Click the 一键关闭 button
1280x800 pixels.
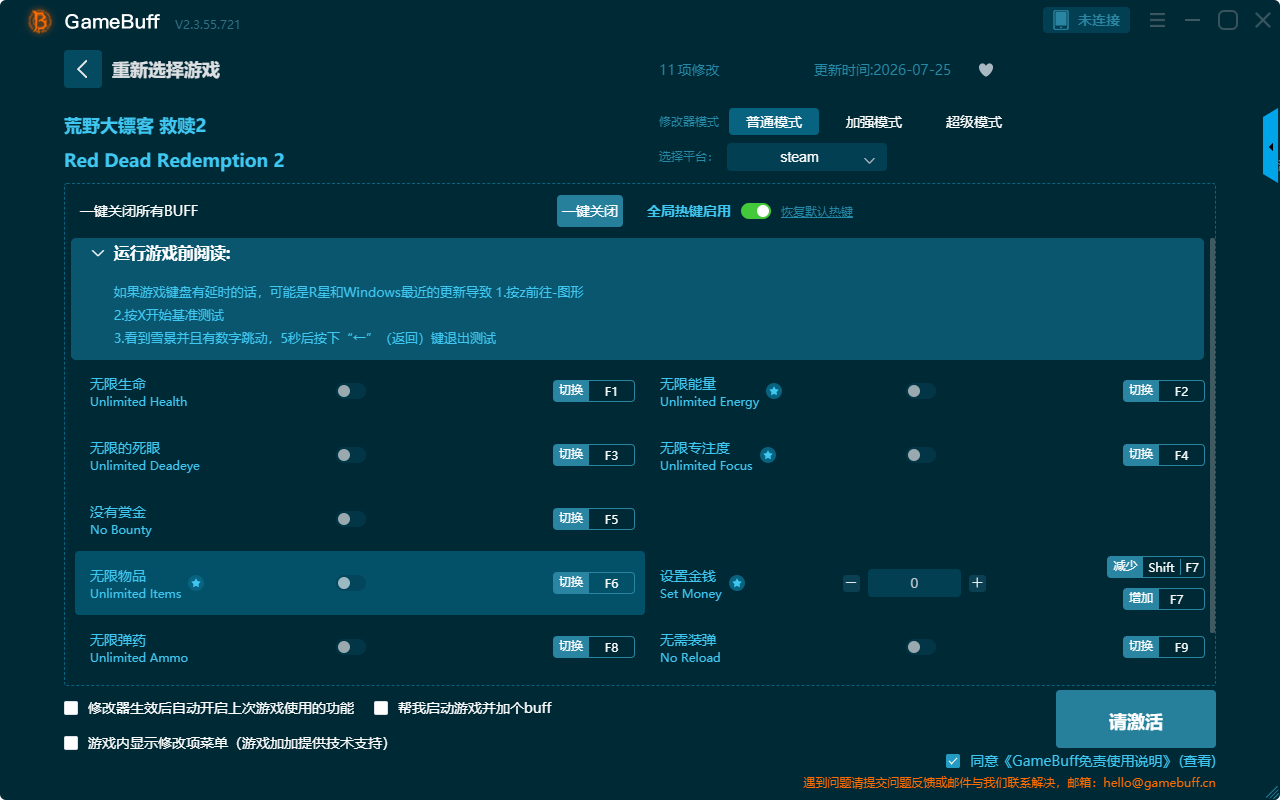coord(590,211)
